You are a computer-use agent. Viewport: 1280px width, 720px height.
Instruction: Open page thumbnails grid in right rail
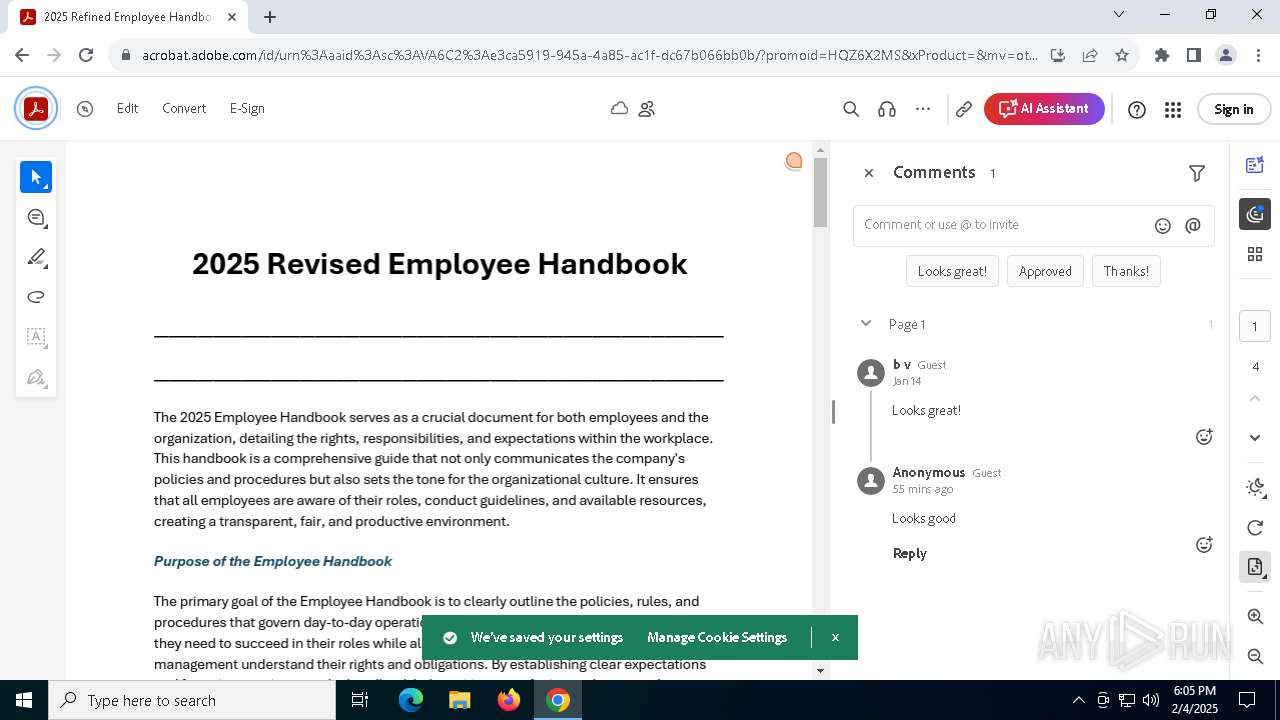coord(1255,255)
